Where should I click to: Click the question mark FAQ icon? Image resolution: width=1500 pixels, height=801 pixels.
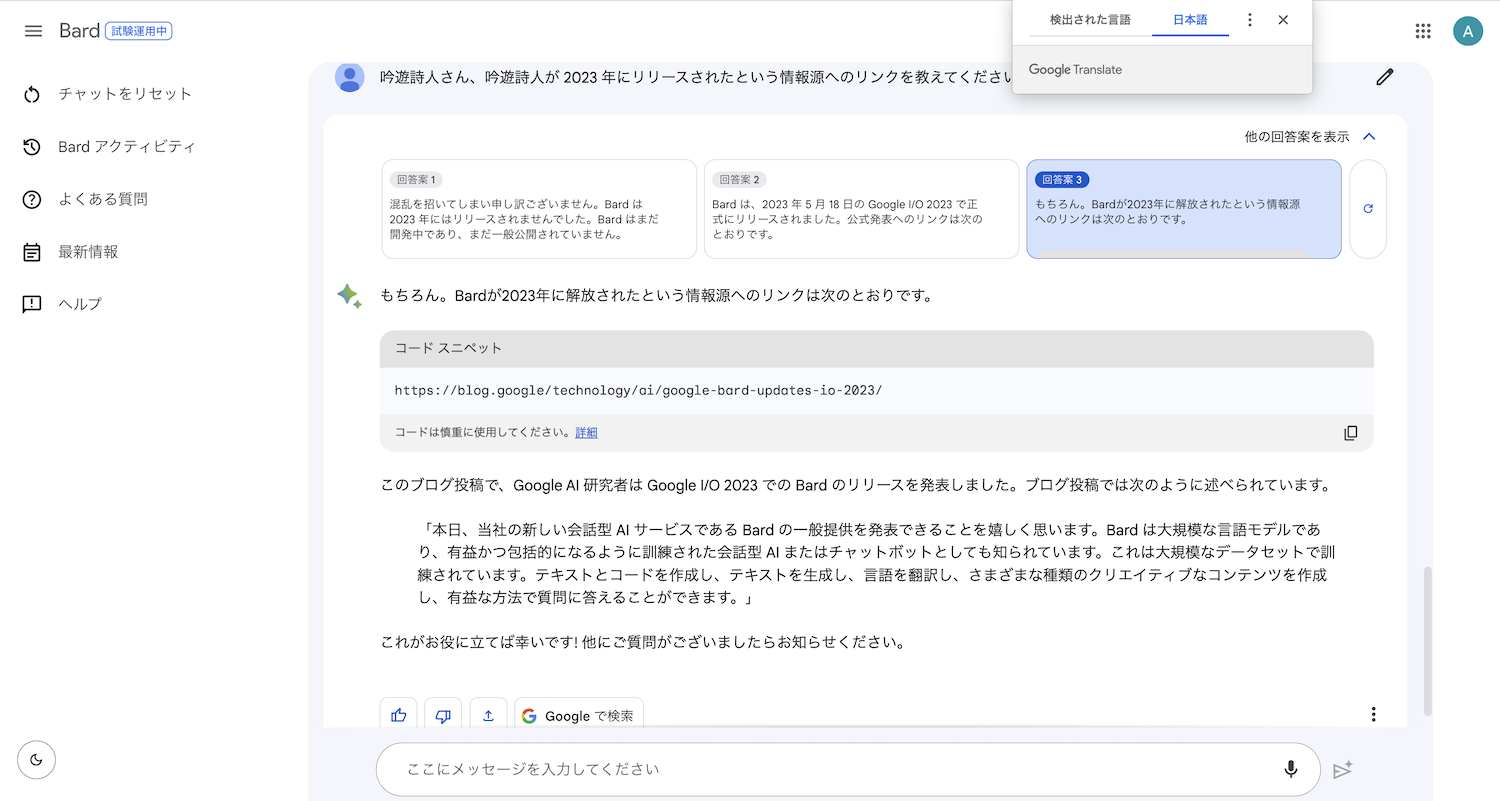coord(32,199)
